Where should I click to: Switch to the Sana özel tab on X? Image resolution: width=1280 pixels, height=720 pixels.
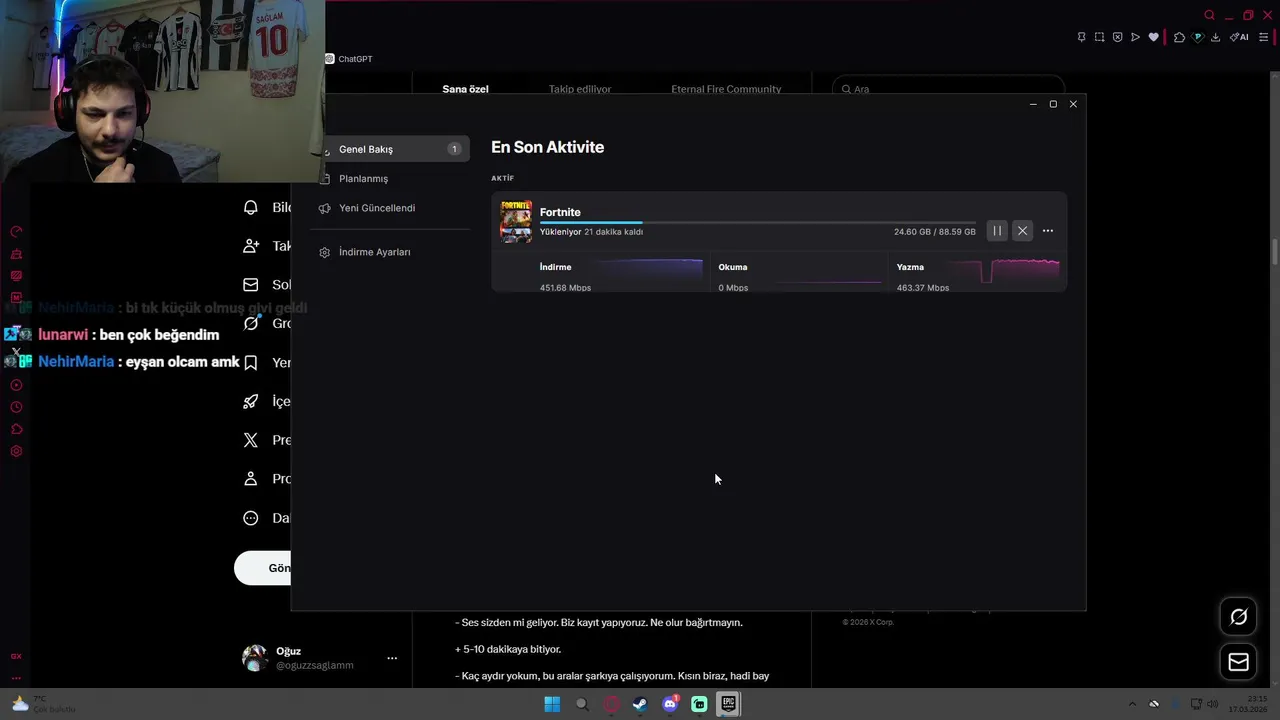(465, 89)
